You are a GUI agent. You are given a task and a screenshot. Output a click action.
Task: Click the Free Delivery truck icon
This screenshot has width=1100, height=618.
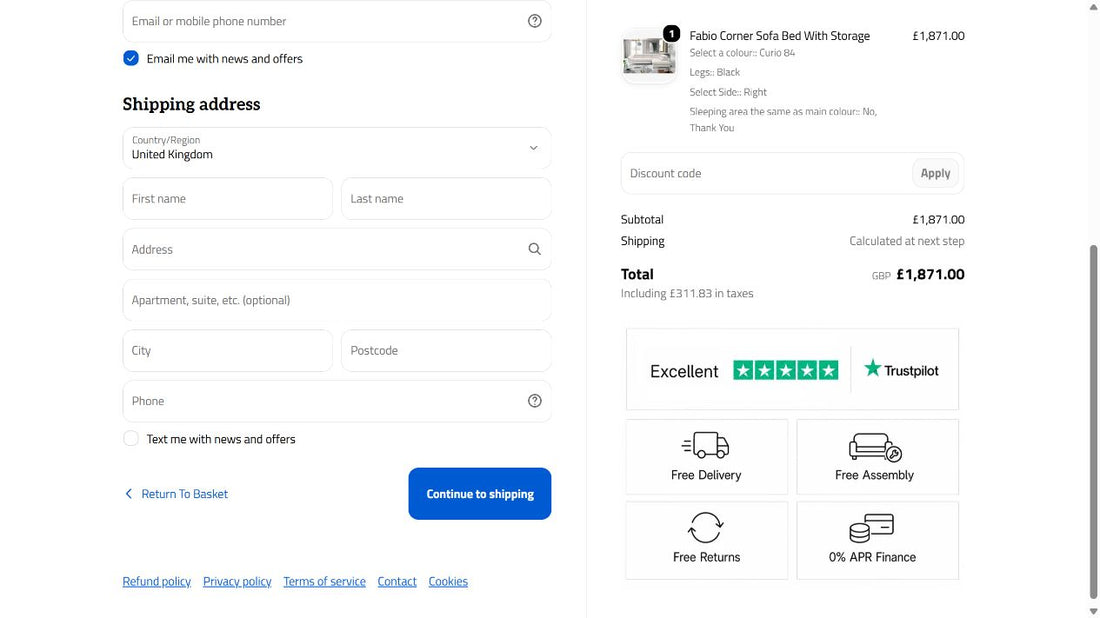coord(705,445)
